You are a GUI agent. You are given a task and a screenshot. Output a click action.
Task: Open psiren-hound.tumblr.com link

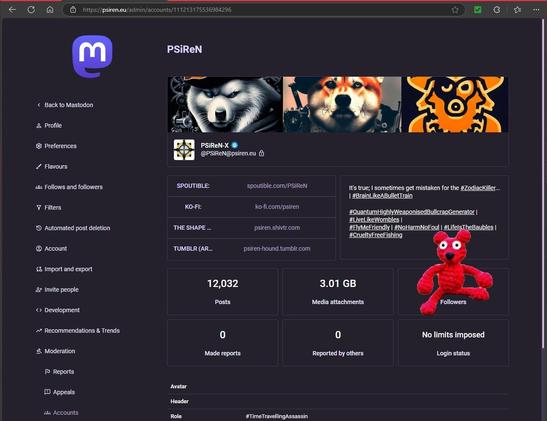[277, 249]
